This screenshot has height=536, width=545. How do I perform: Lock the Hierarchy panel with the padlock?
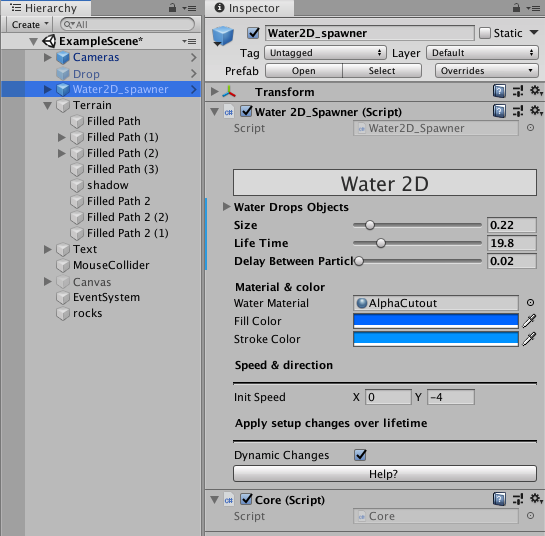point(172,8)
